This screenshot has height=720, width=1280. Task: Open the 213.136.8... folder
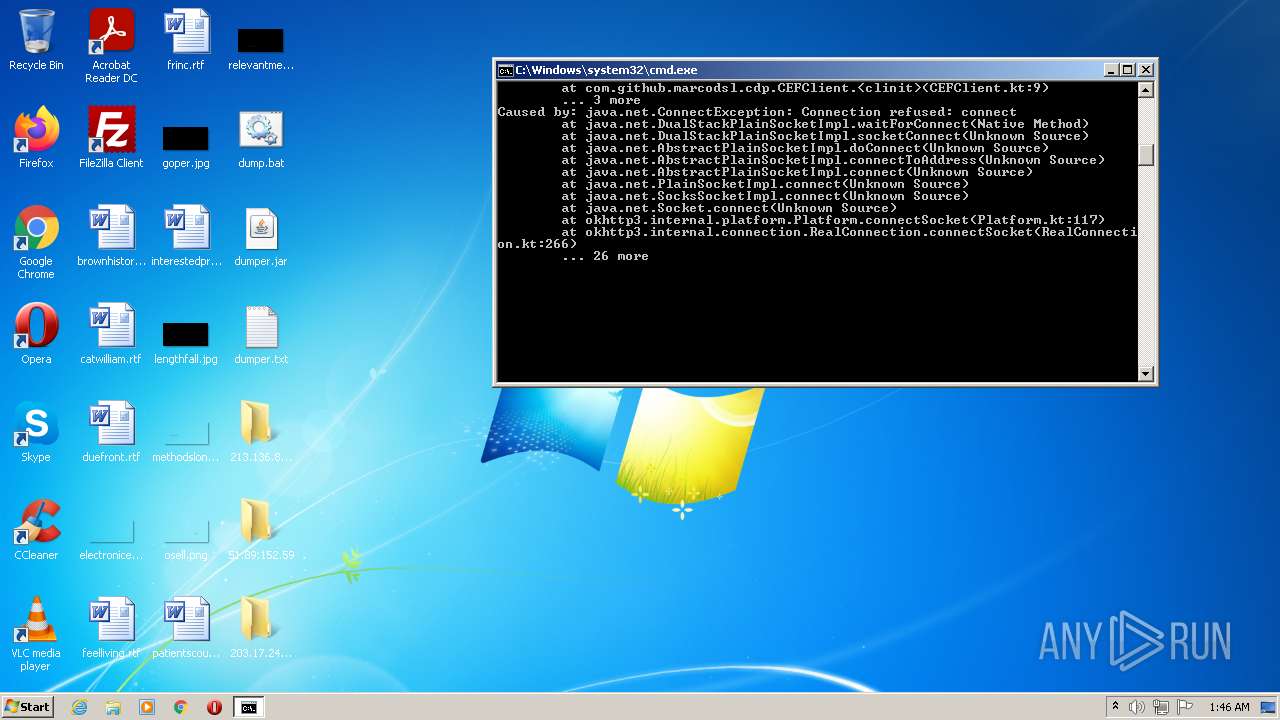(x=261, y=432)
